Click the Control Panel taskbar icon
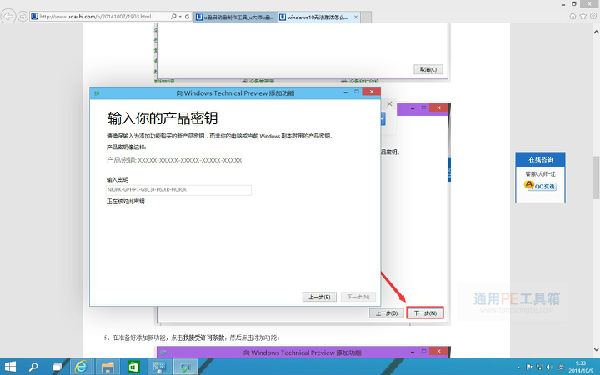 [x=159, y=367]
